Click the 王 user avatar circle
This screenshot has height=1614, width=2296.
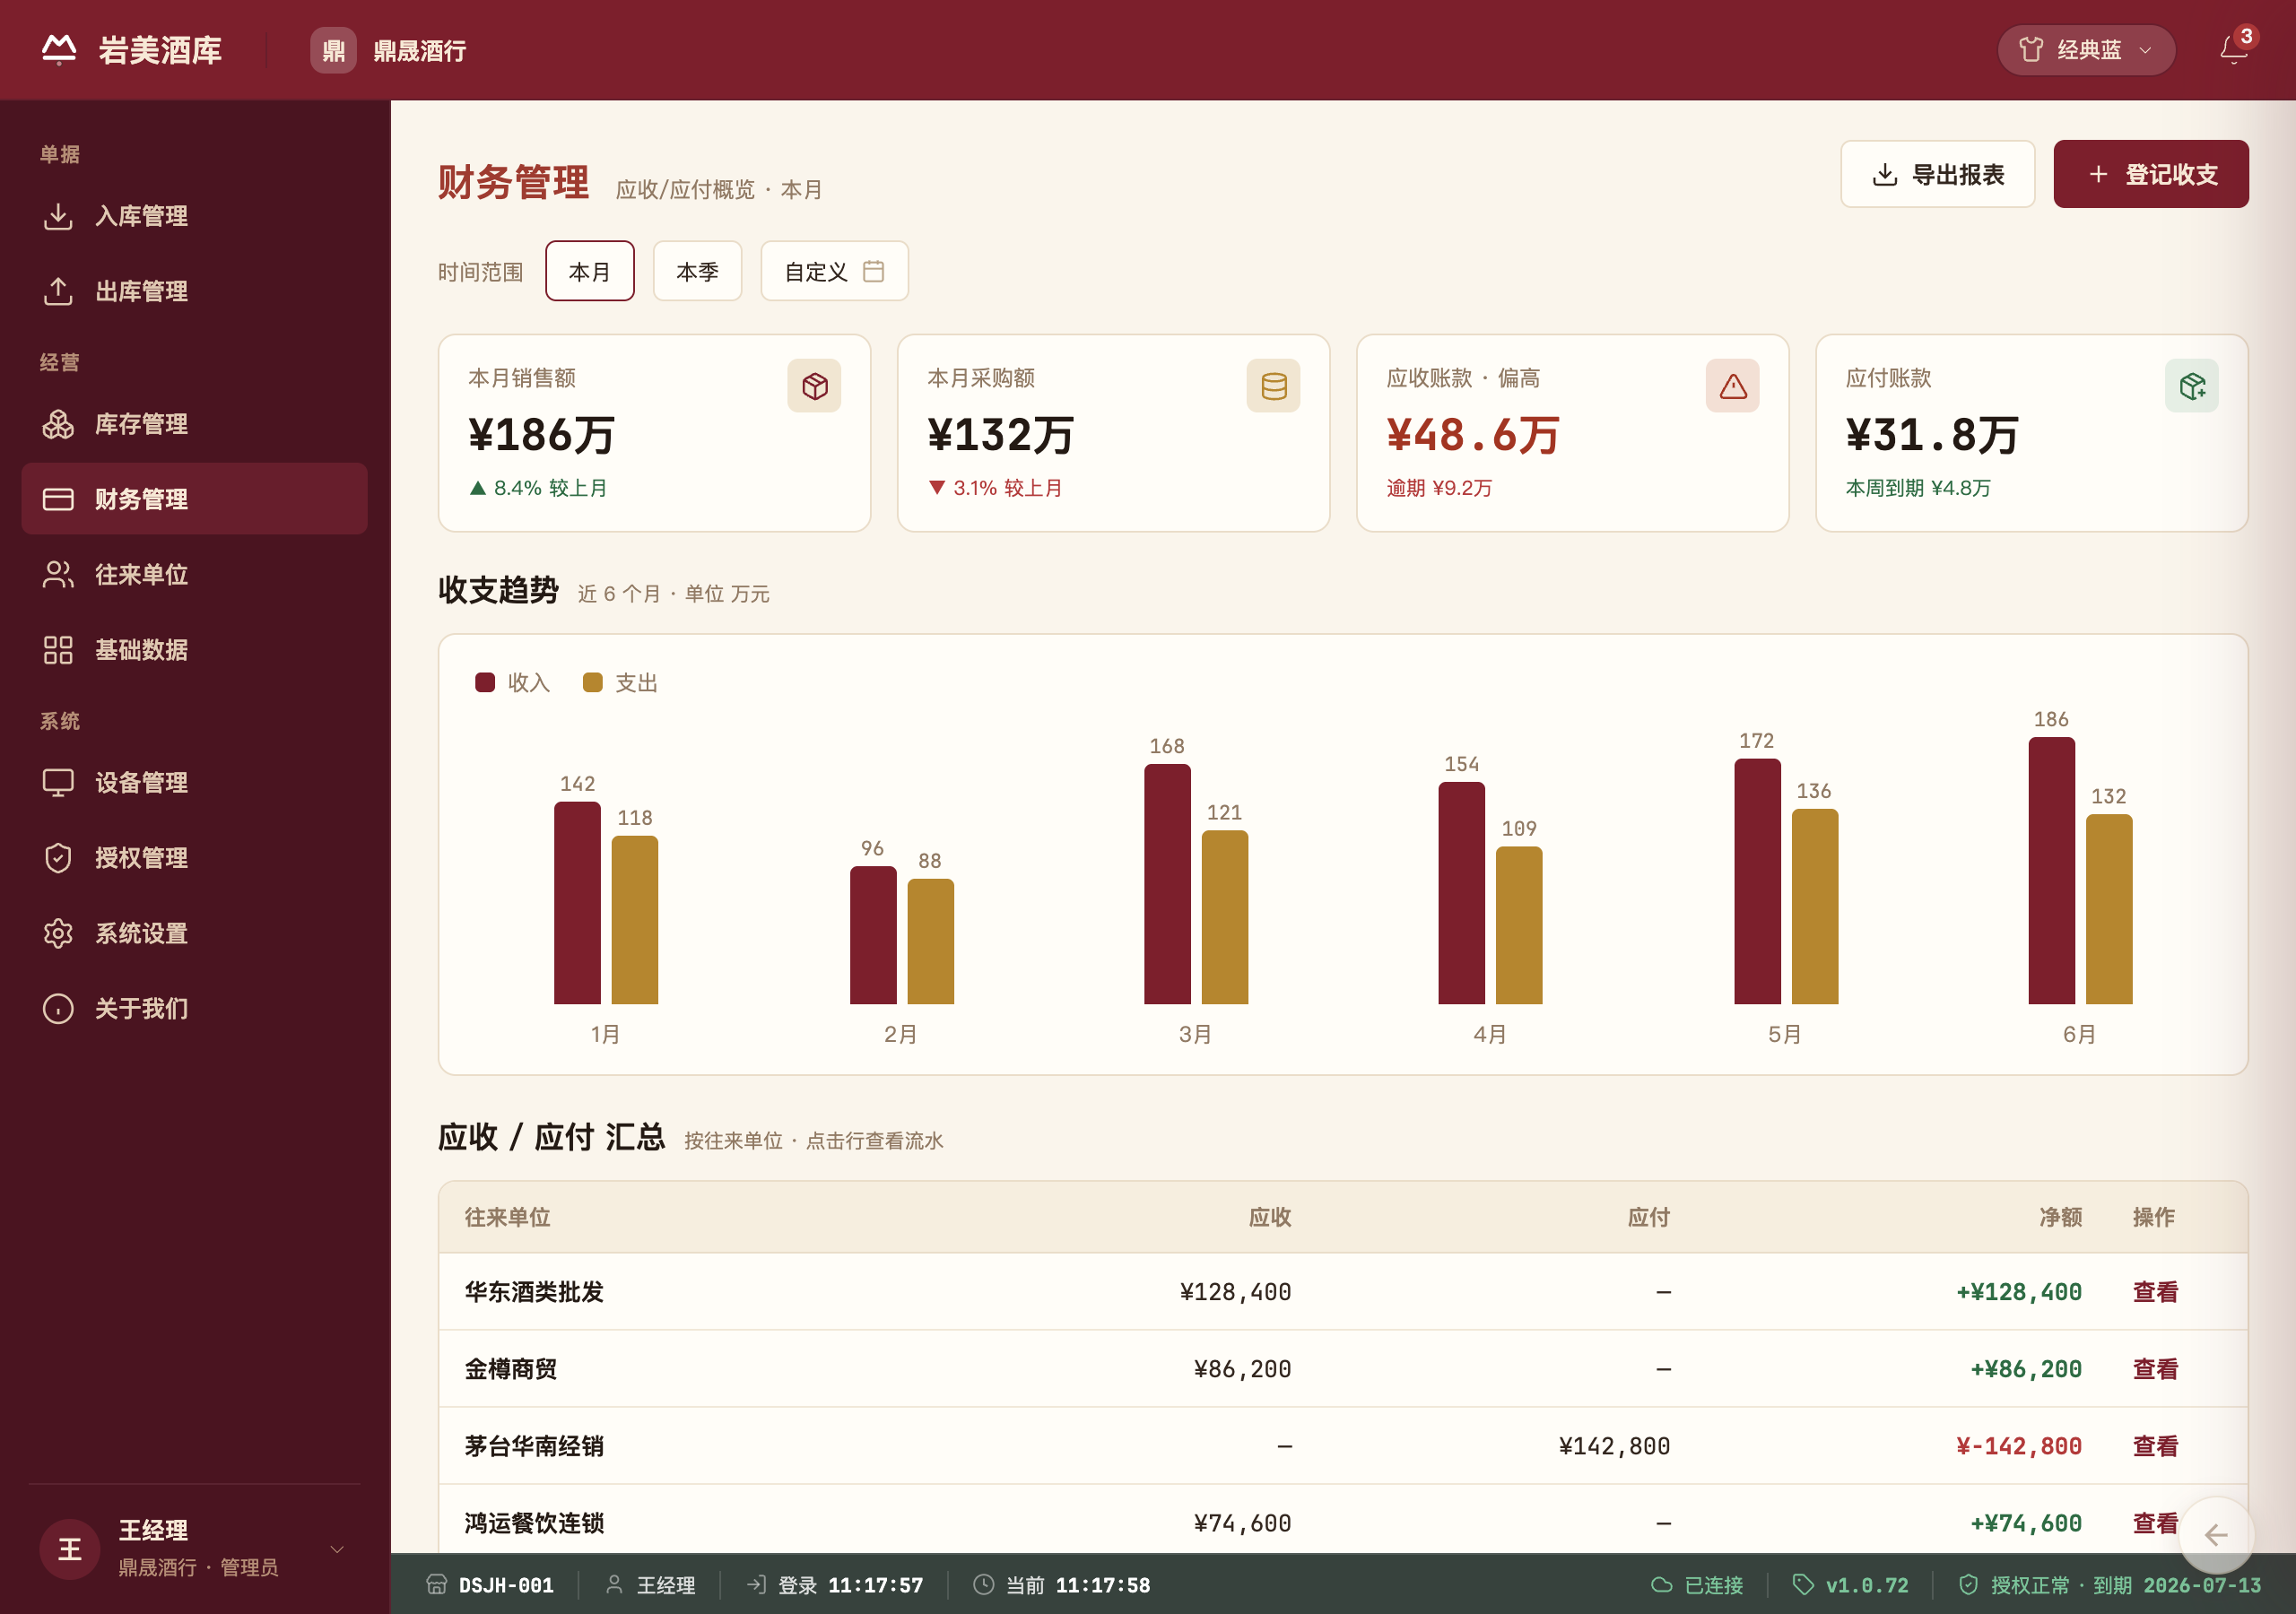70,1549
